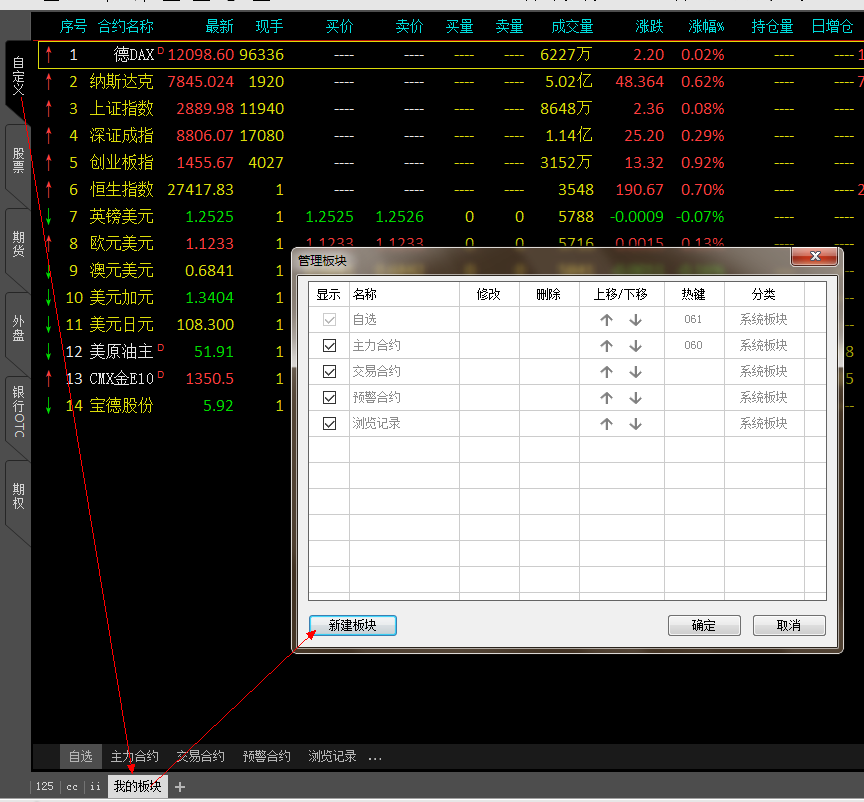Uncheck the 主力合约 display checkbox
The height and width of the screenshot is (802, 864).
(329, 346)
